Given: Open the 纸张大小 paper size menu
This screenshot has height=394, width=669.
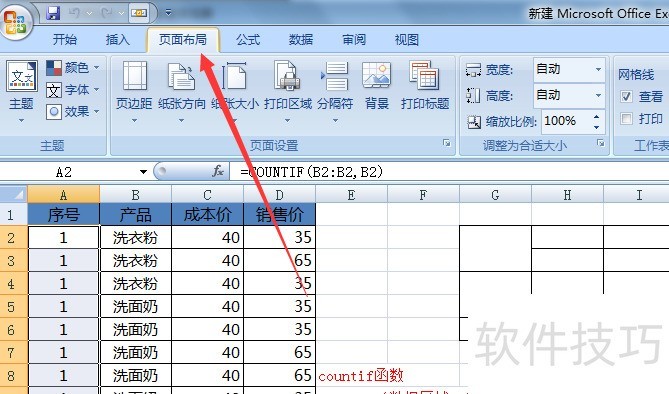Looking at the screenshot, I should 235,91.
